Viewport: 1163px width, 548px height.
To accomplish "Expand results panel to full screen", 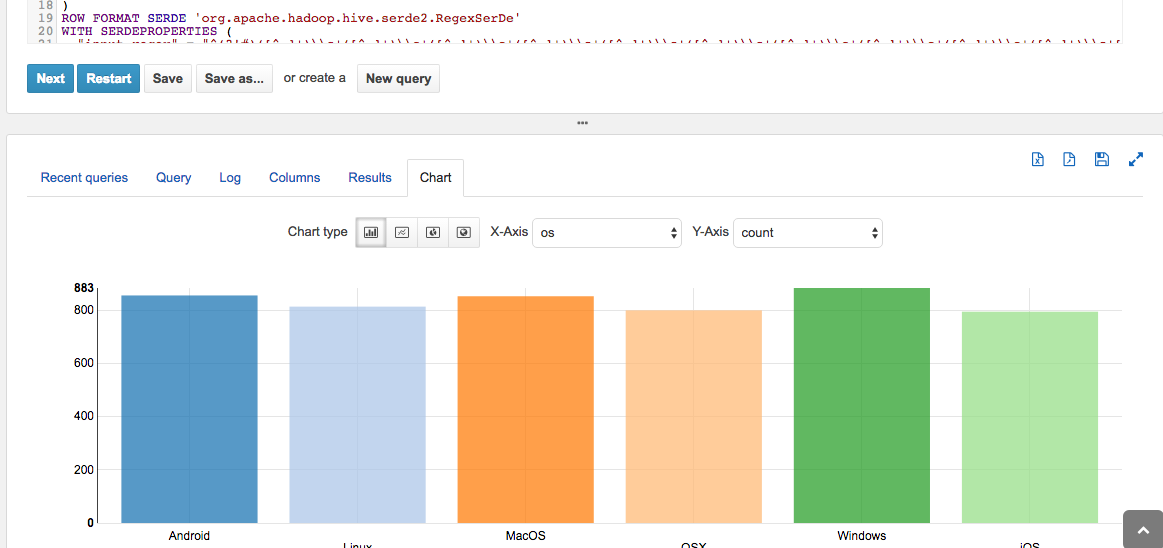I will pyautogui.click(x=1135, y=159).
